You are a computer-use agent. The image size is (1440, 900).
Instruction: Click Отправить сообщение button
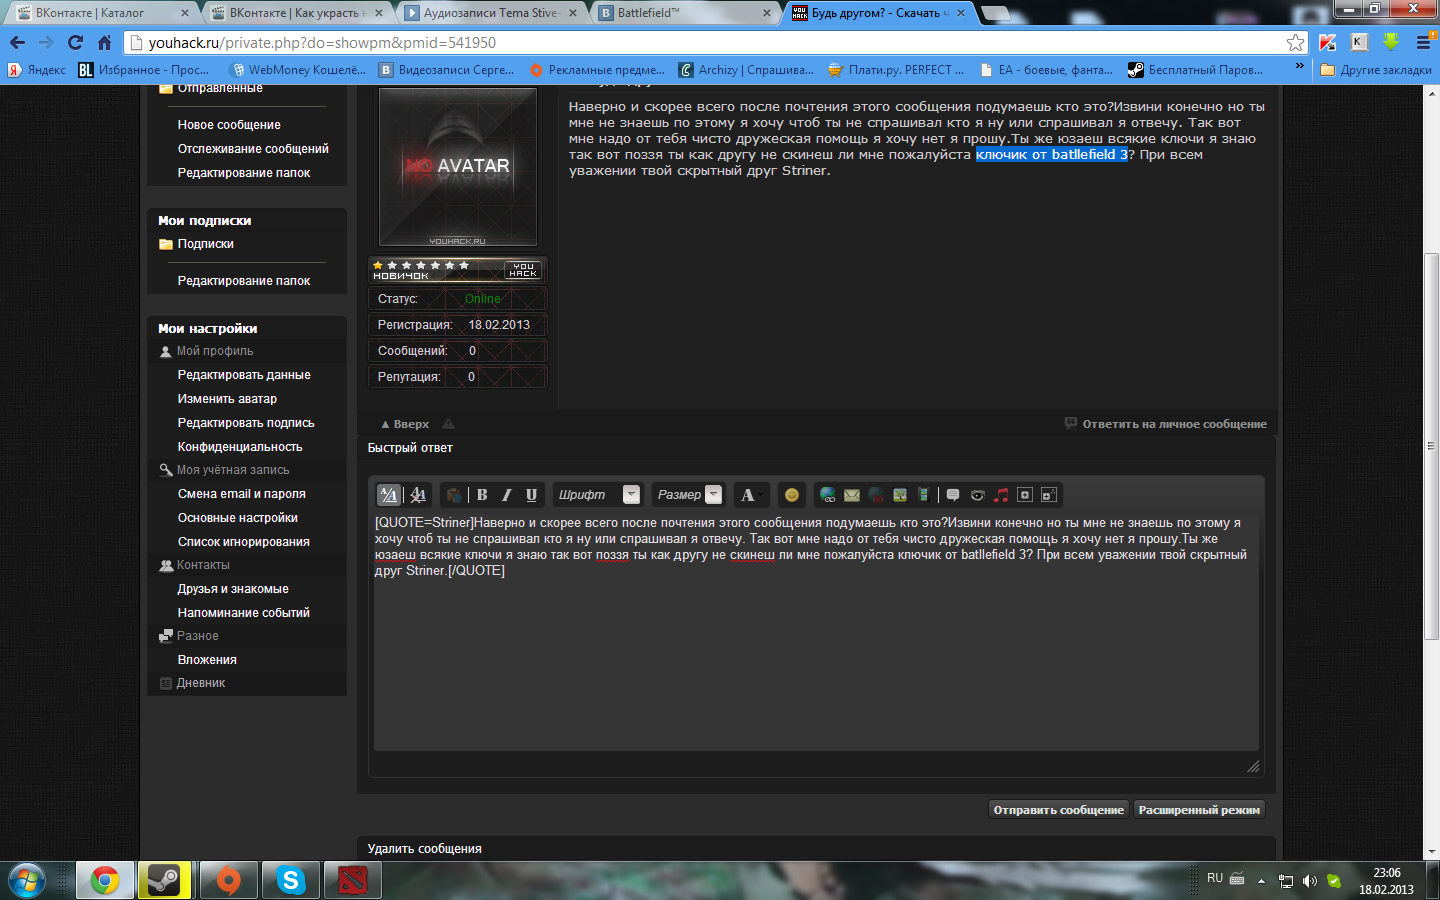(x=1059, y=810)
